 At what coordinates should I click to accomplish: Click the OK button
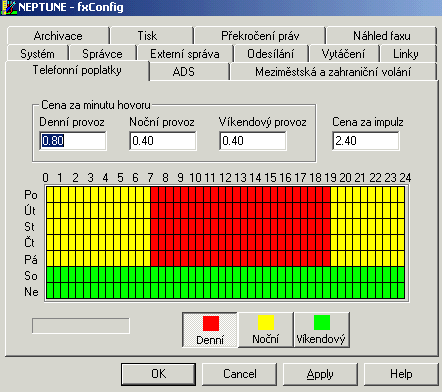click(158, 374)
